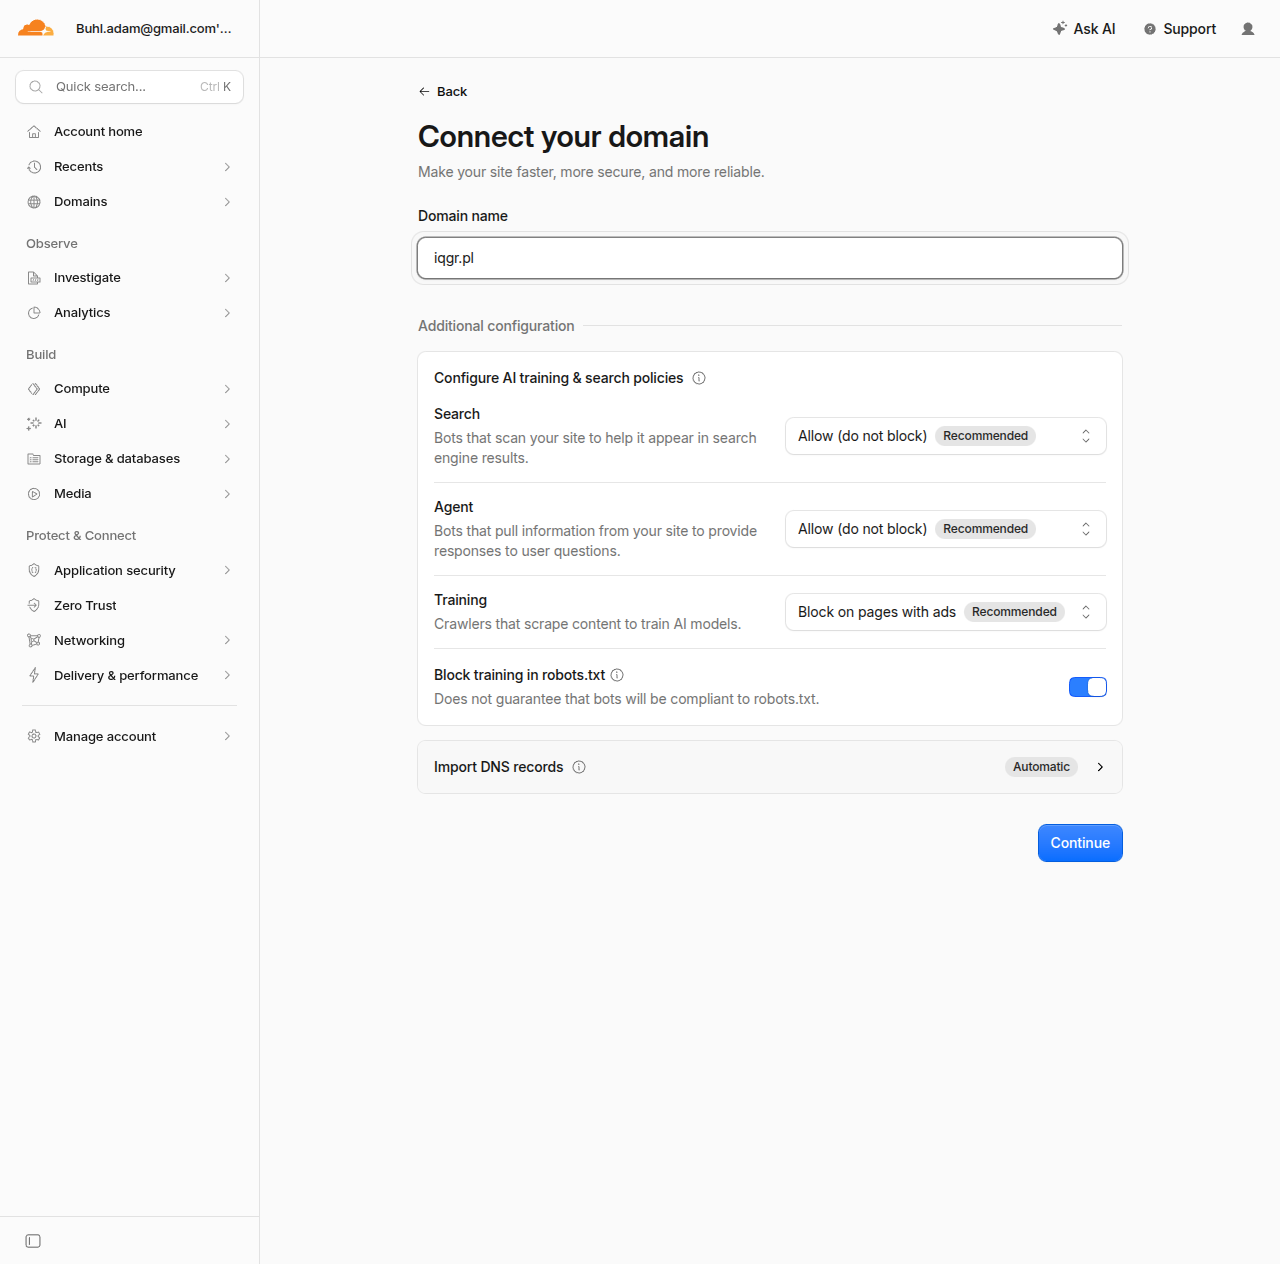Expand the Networking chevron

[x=227, y=641]
